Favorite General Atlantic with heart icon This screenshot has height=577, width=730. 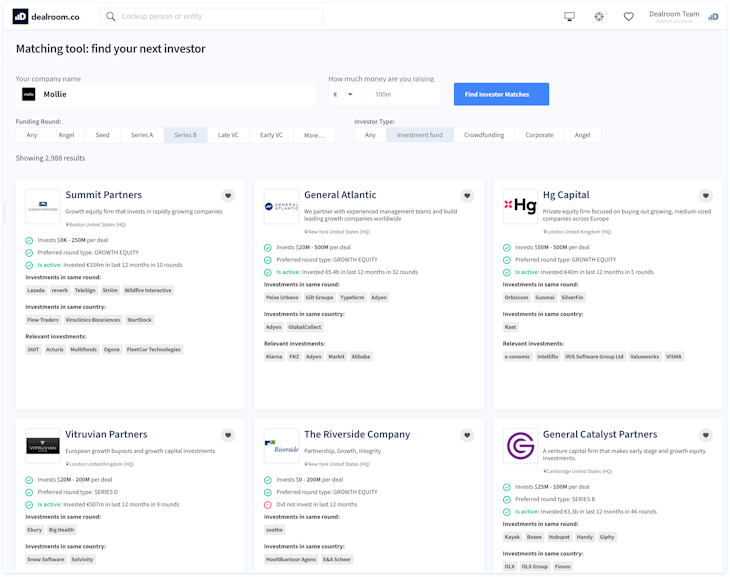coord(467,196)
